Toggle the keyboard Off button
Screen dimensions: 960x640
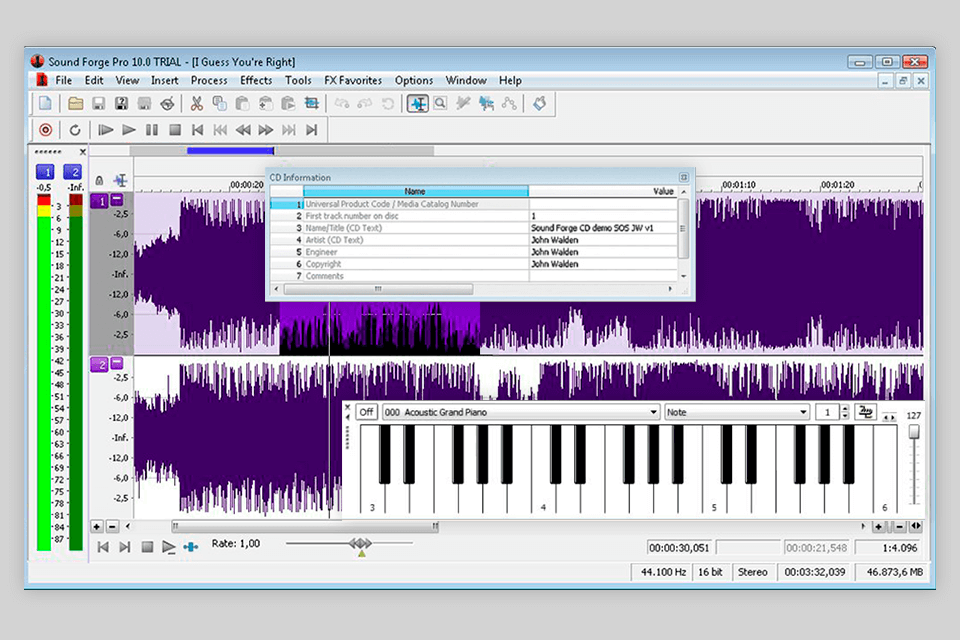(x=367, y=412)
